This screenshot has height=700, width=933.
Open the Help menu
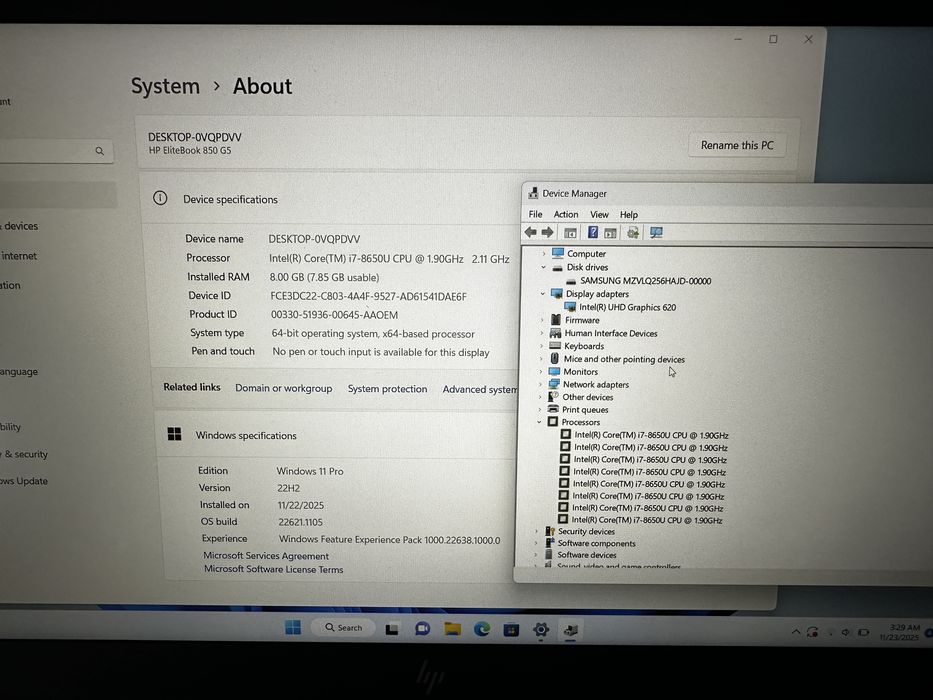click(629, 215)
